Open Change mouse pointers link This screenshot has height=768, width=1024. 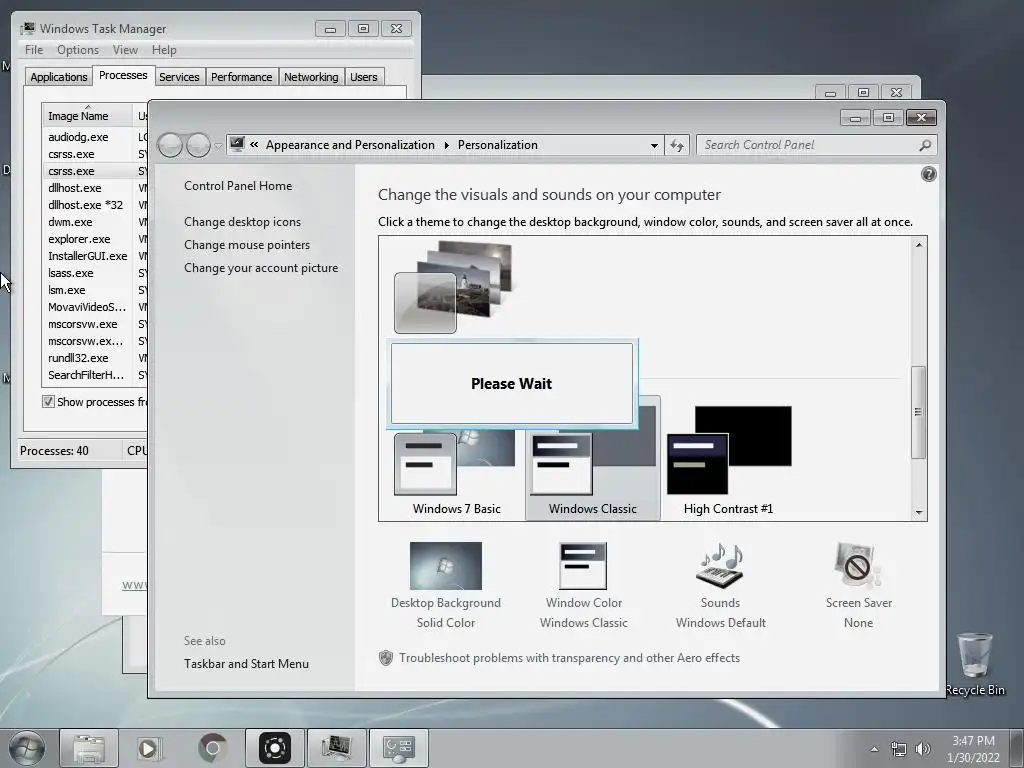tap(247, 244)
